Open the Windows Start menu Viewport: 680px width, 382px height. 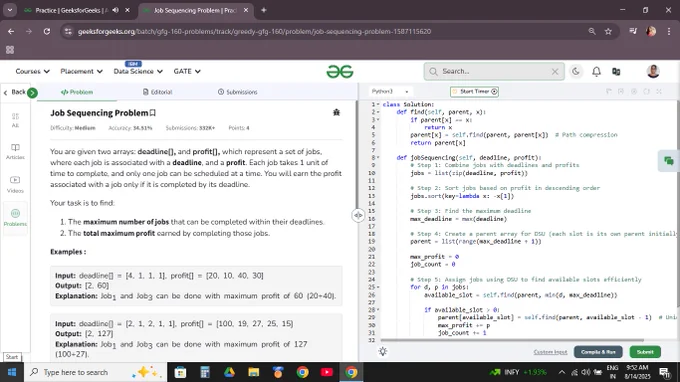(x=12, y=372)
